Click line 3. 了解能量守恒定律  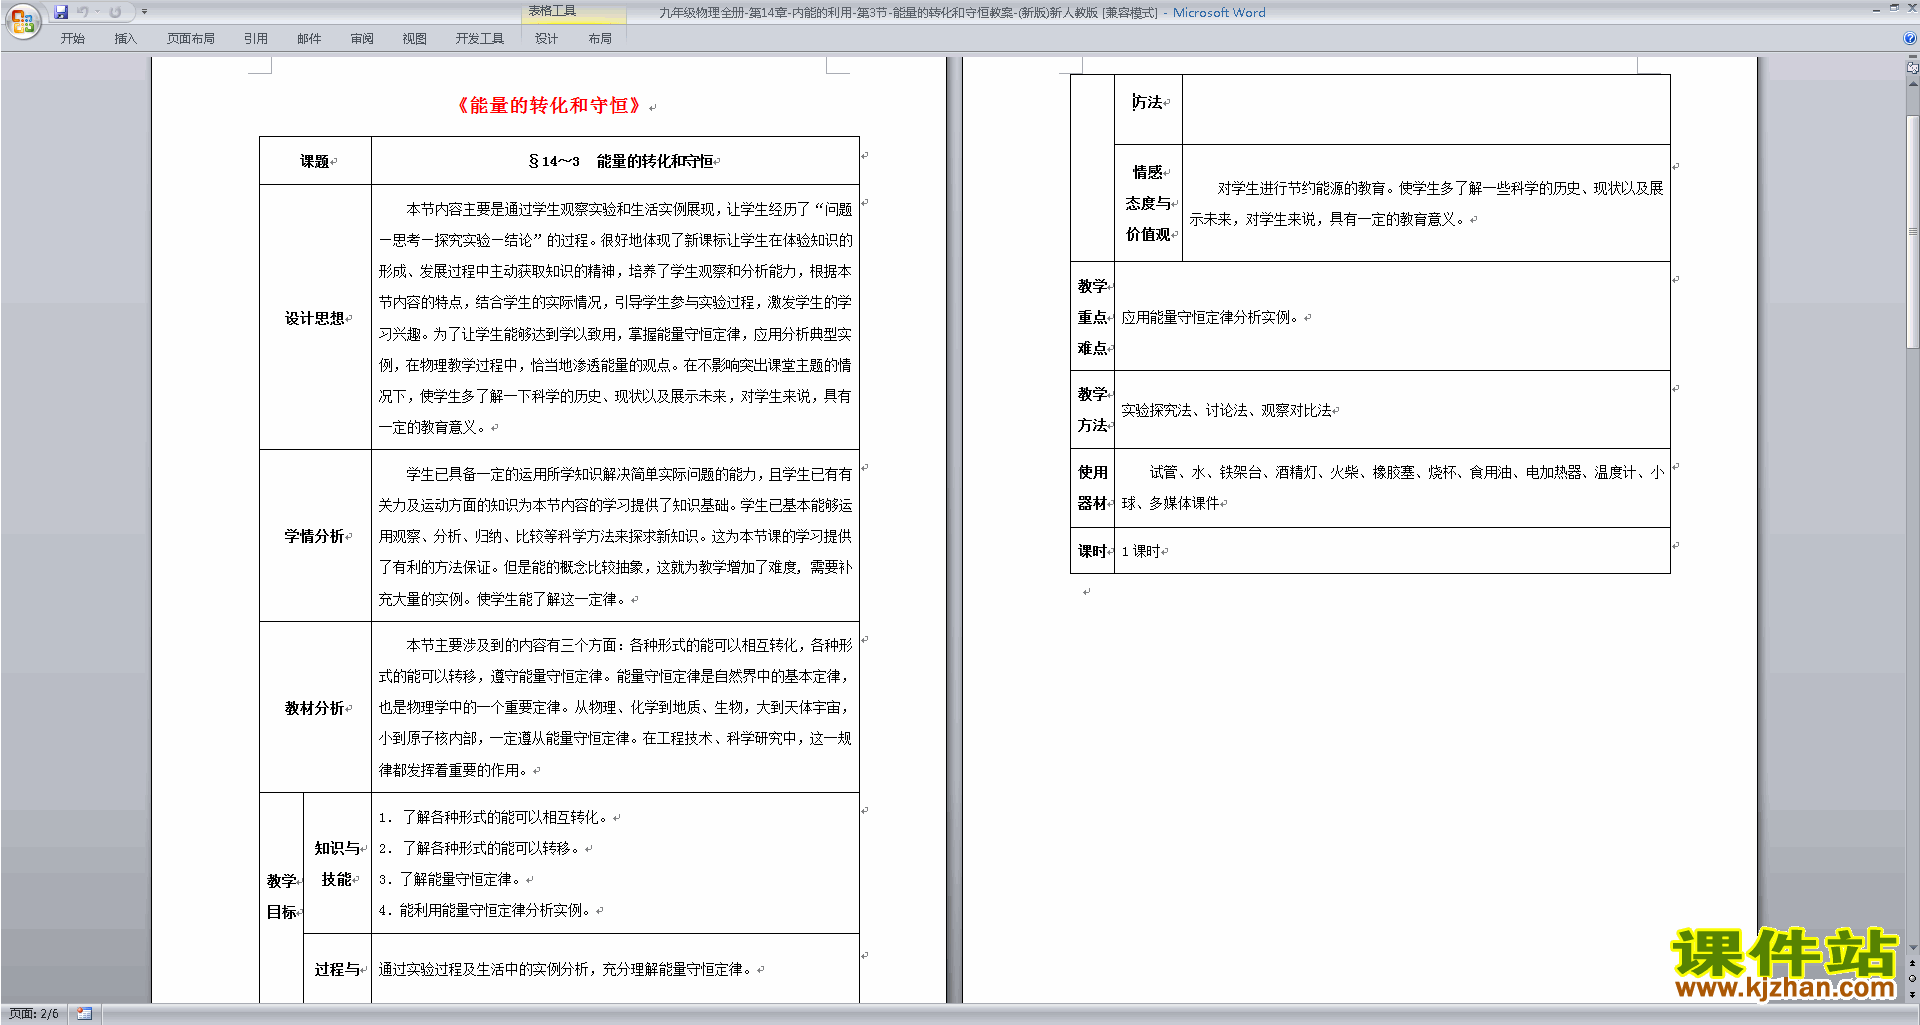pos(449,879)
